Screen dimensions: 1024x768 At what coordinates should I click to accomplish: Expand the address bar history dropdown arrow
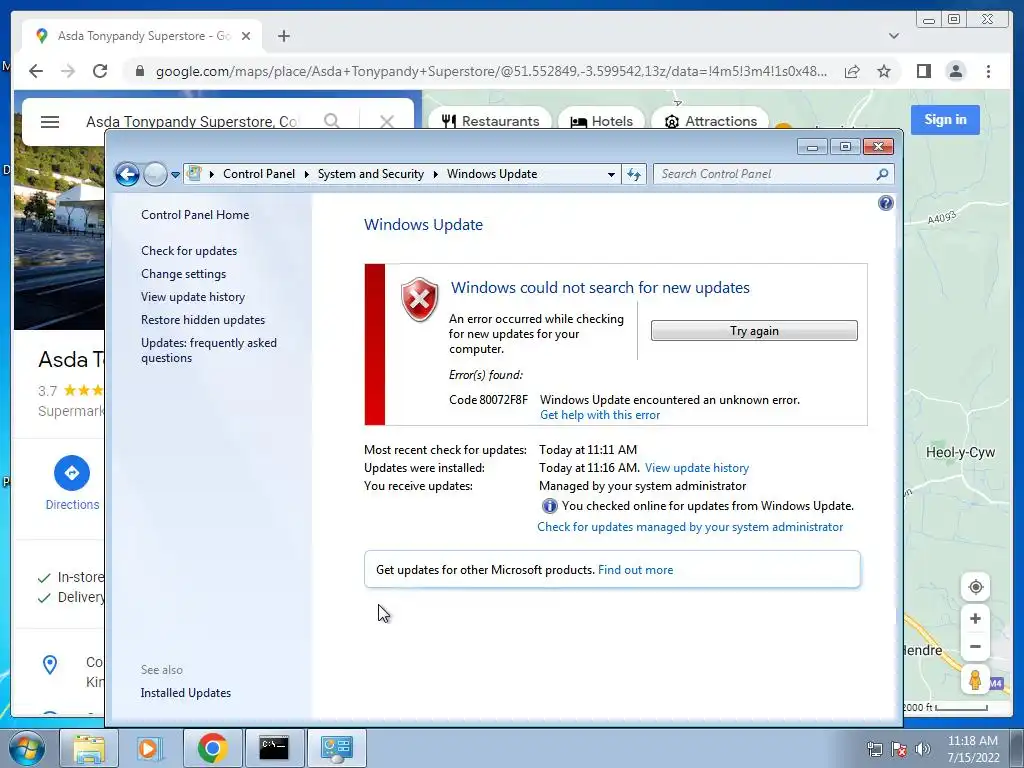[x=611, y=174]
